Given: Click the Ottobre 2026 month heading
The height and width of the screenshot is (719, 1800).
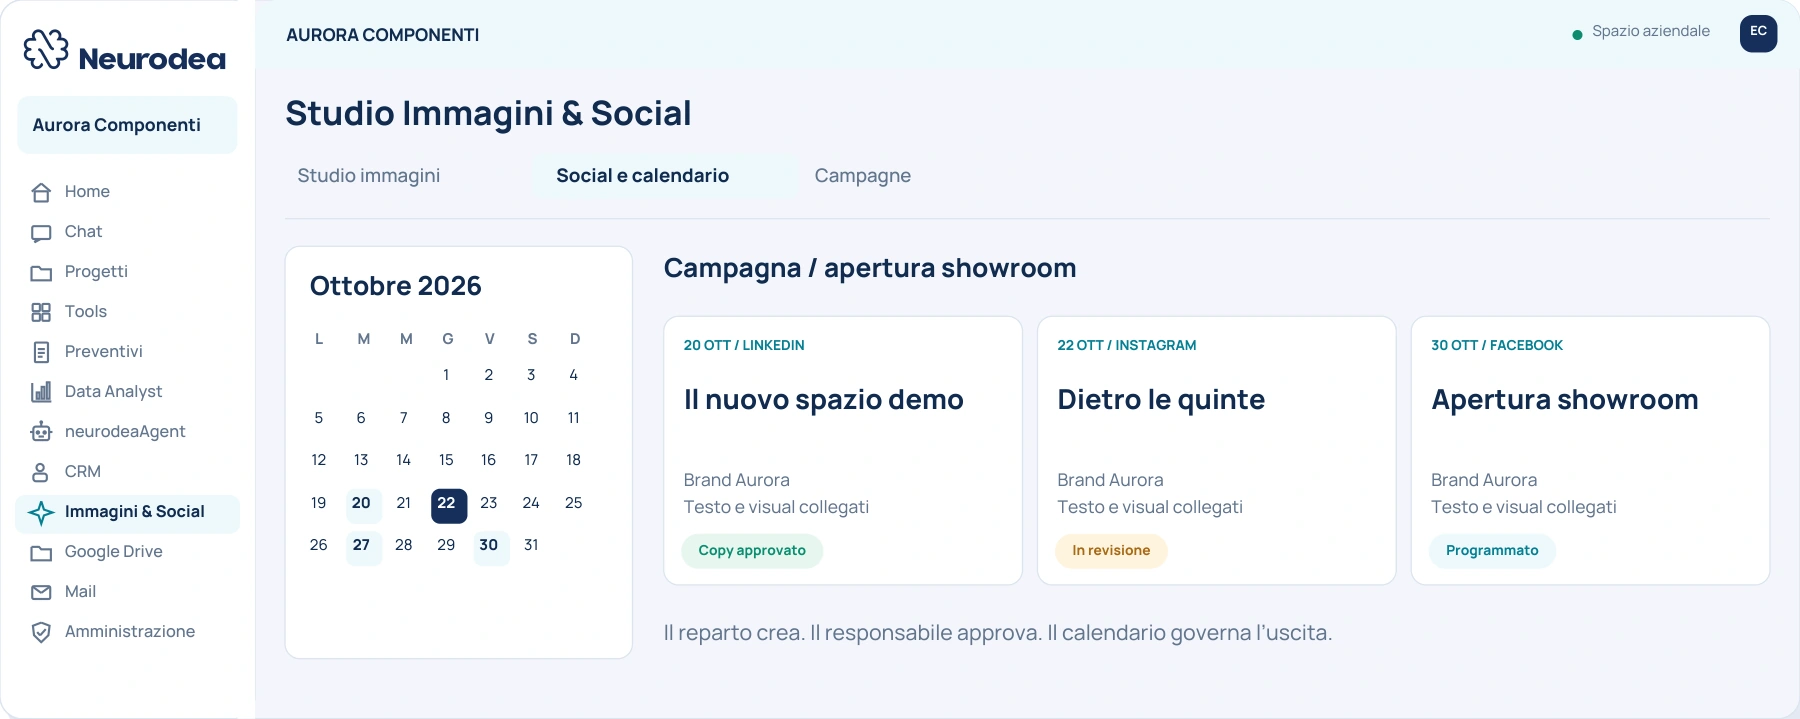Looking at the screenshot, I should 395,286.
